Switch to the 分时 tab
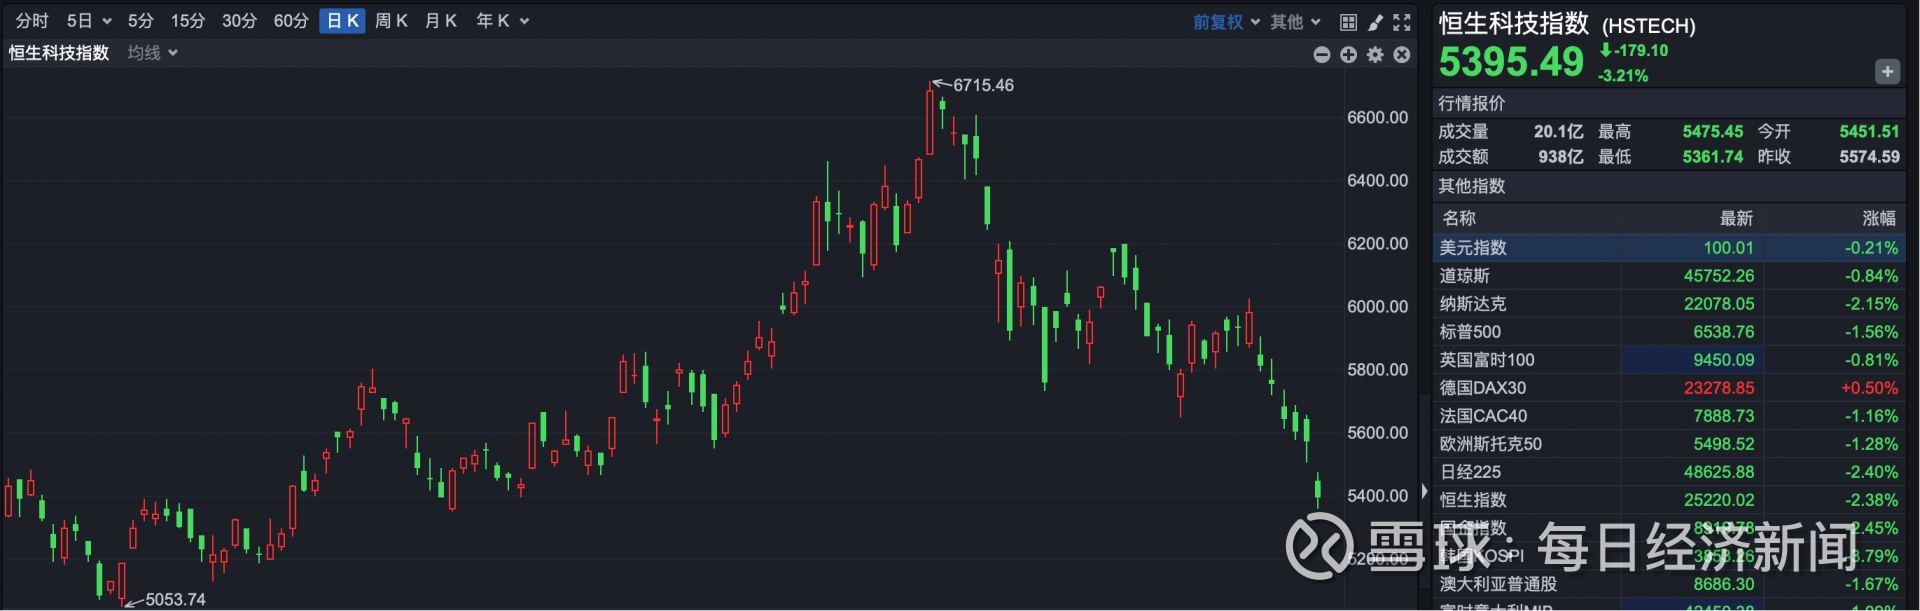The height and width of the screenshot is (611, 1920). point(32,21)
